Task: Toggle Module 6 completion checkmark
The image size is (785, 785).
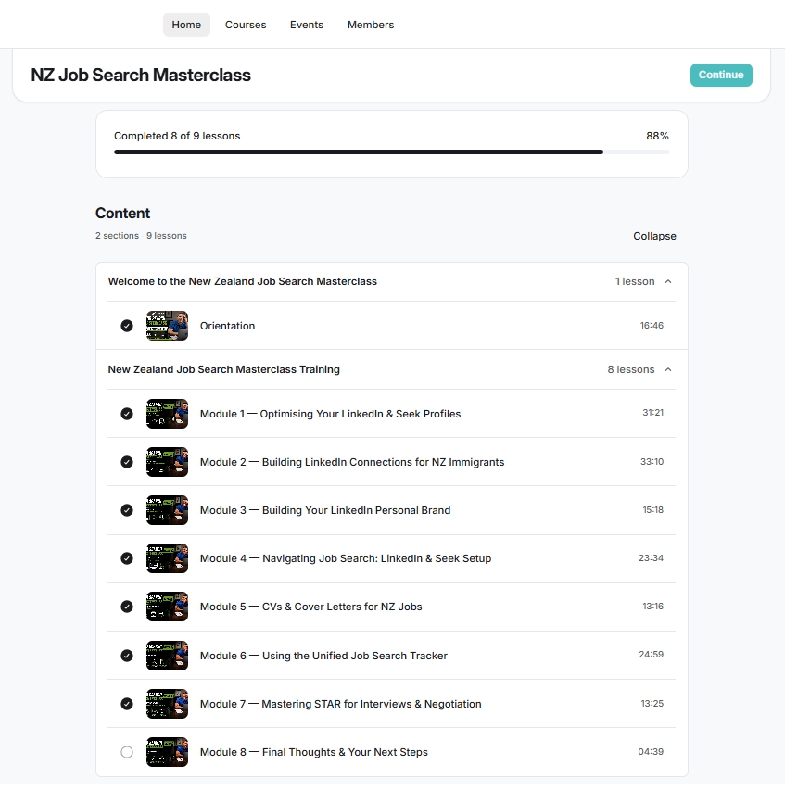Action: click(x=127, y=655)
